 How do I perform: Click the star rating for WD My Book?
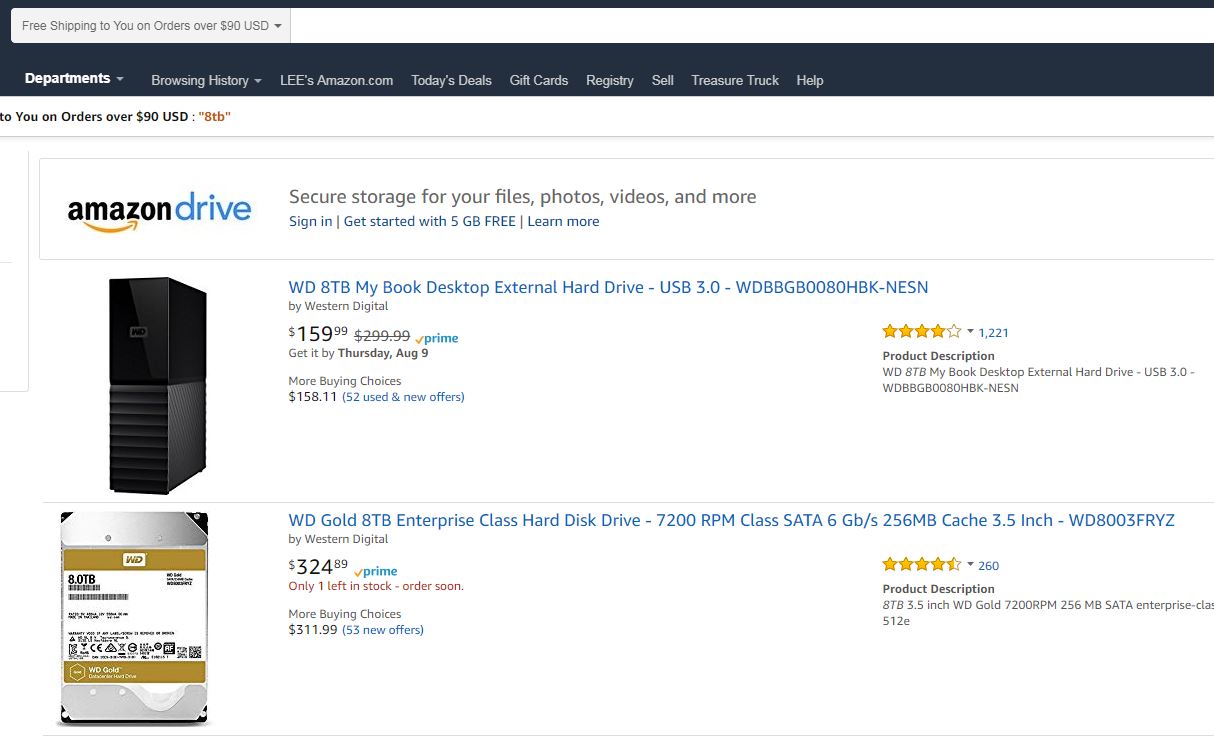click(922, 332)
